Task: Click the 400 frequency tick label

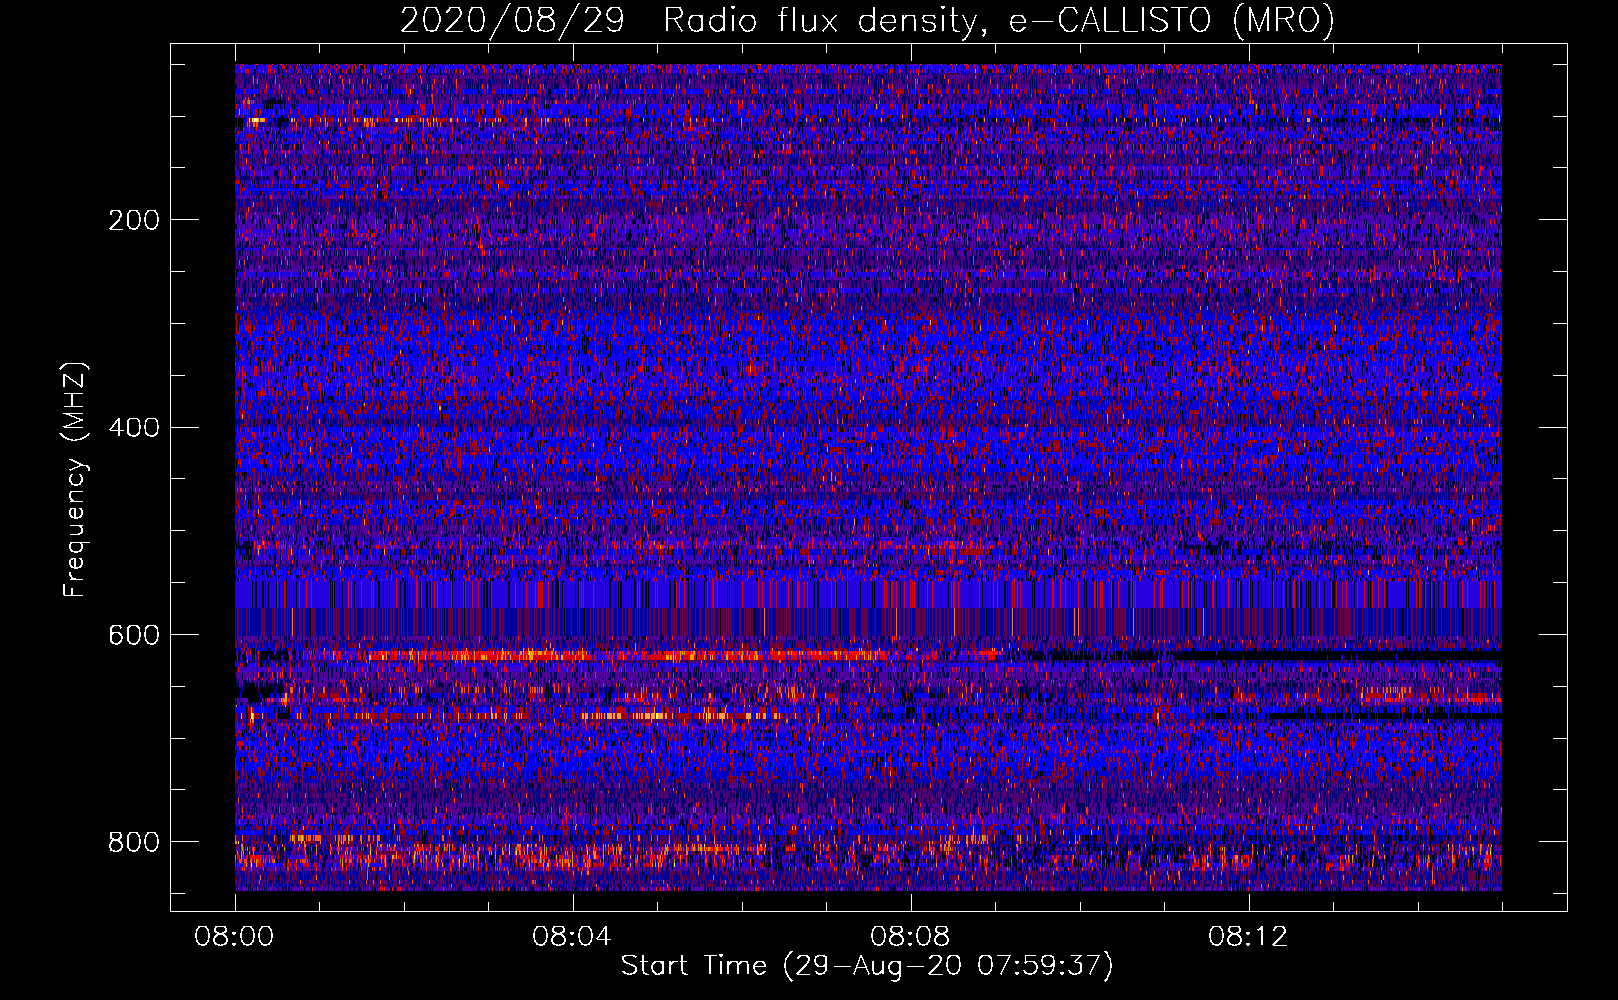Action: (x=134, y=428)
